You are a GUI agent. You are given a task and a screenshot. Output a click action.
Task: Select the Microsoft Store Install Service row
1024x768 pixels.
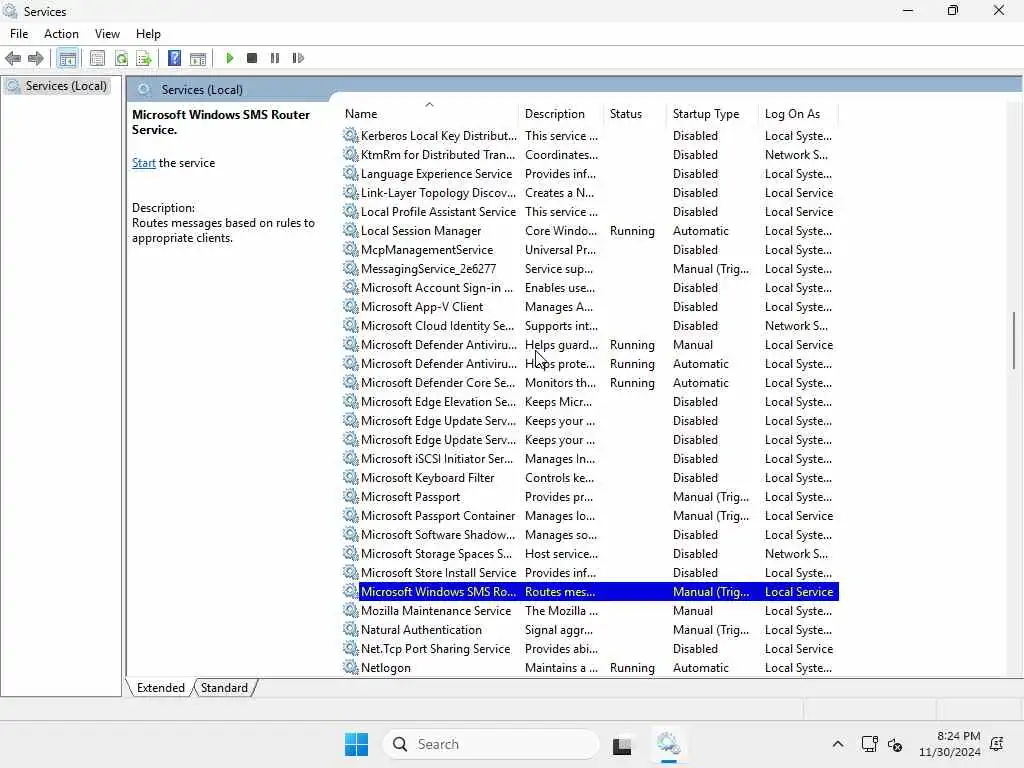pos(590,572)
